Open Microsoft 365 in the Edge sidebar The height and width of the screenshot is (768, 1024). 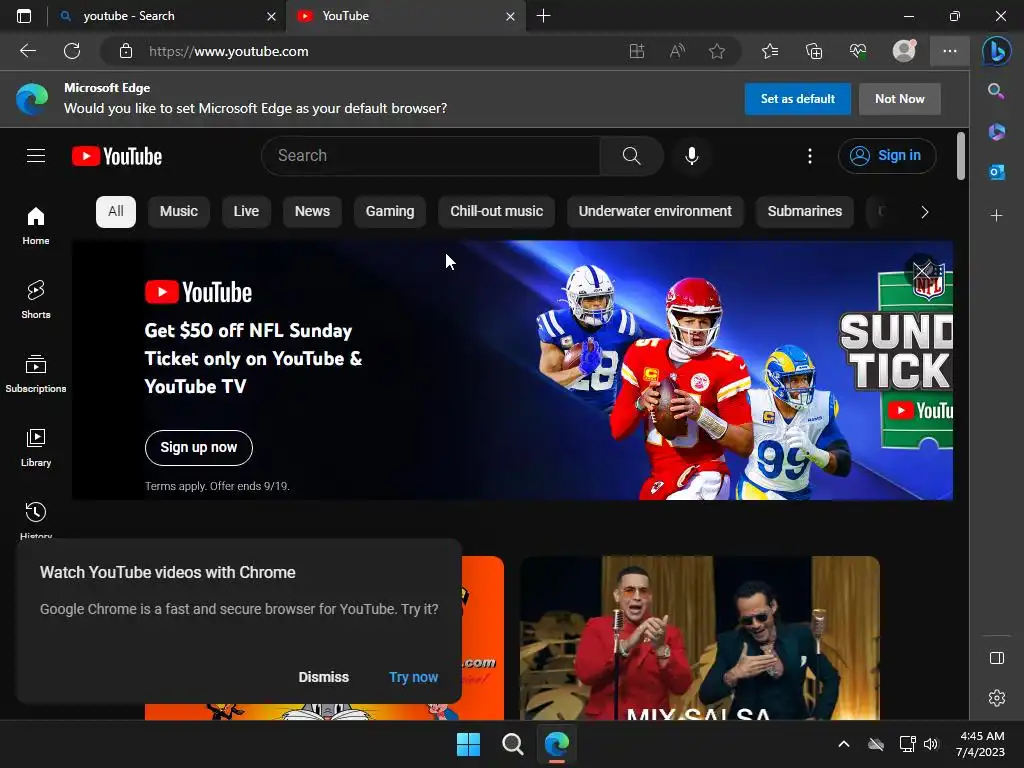997,132
